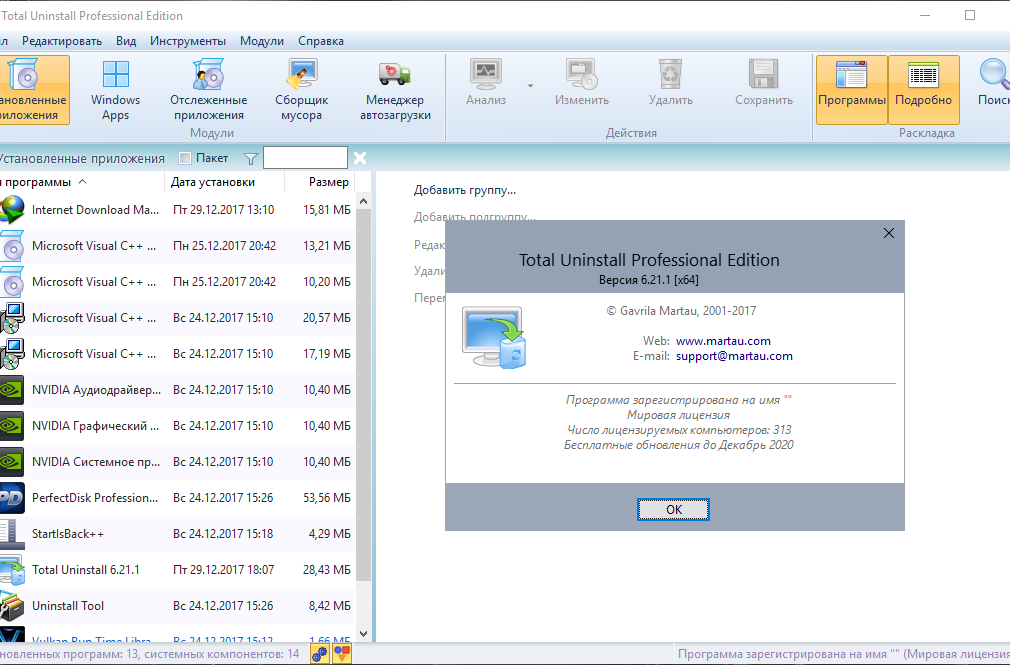Screen dimensions: 1010x665
Task: Click the Total Uninstall logo in About dialog
Action: (x=494, y=338)
